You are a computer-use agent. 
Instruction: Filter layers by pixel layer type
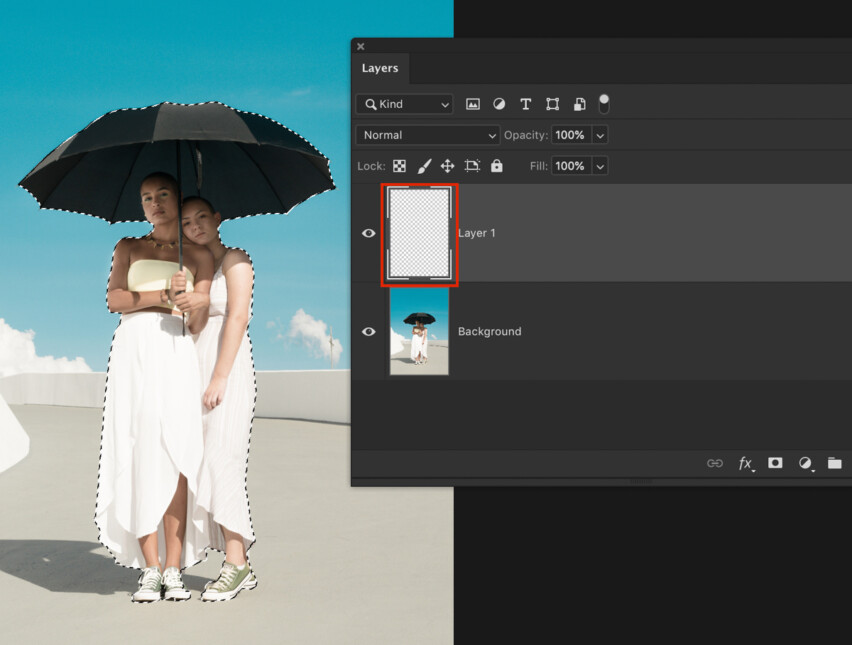pyautogui.click(x=474, y=104)
